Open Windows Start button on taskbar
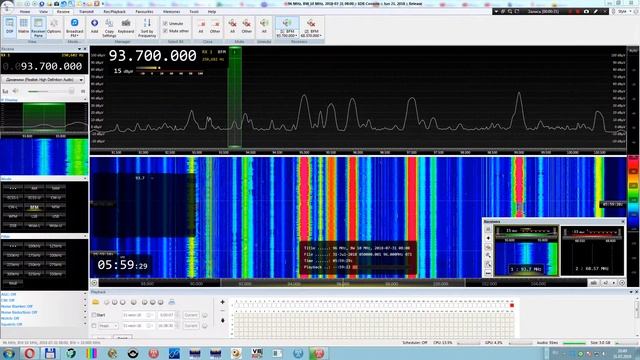 8,353
